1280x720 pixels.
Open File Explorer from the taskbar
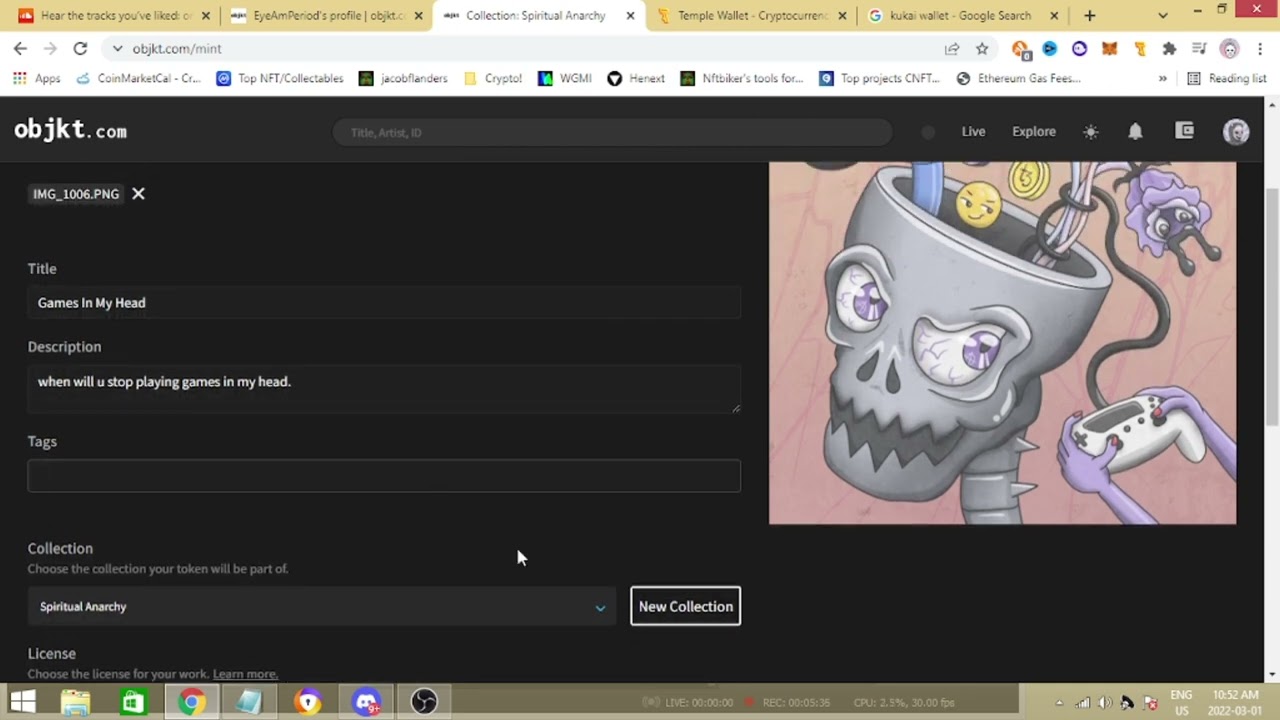75,701
